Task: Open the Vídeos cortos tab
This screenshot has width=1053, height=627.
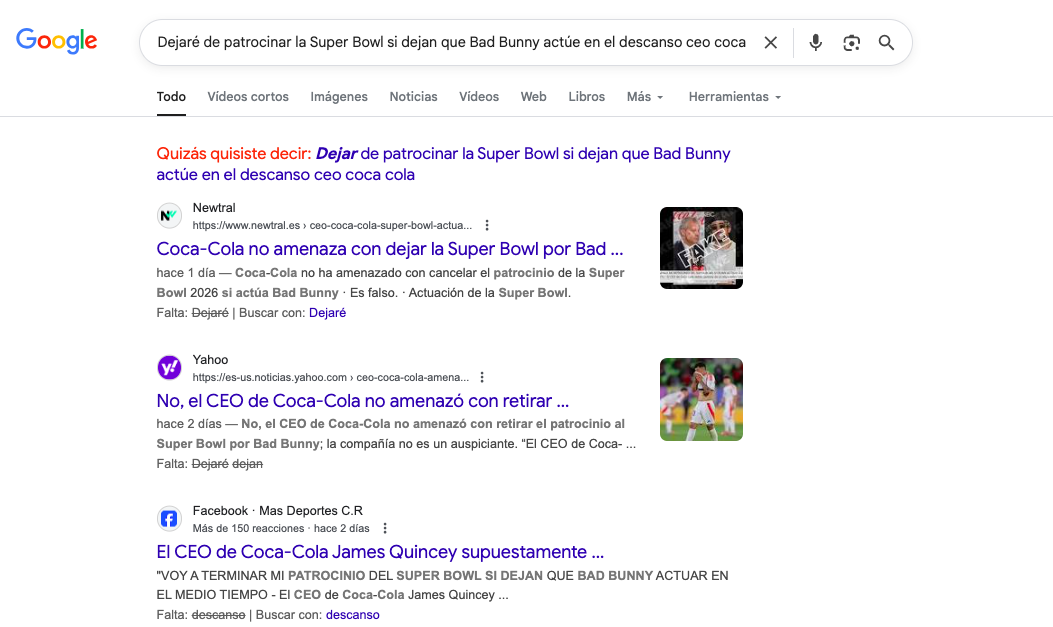Action: click(x=248, y=97)
